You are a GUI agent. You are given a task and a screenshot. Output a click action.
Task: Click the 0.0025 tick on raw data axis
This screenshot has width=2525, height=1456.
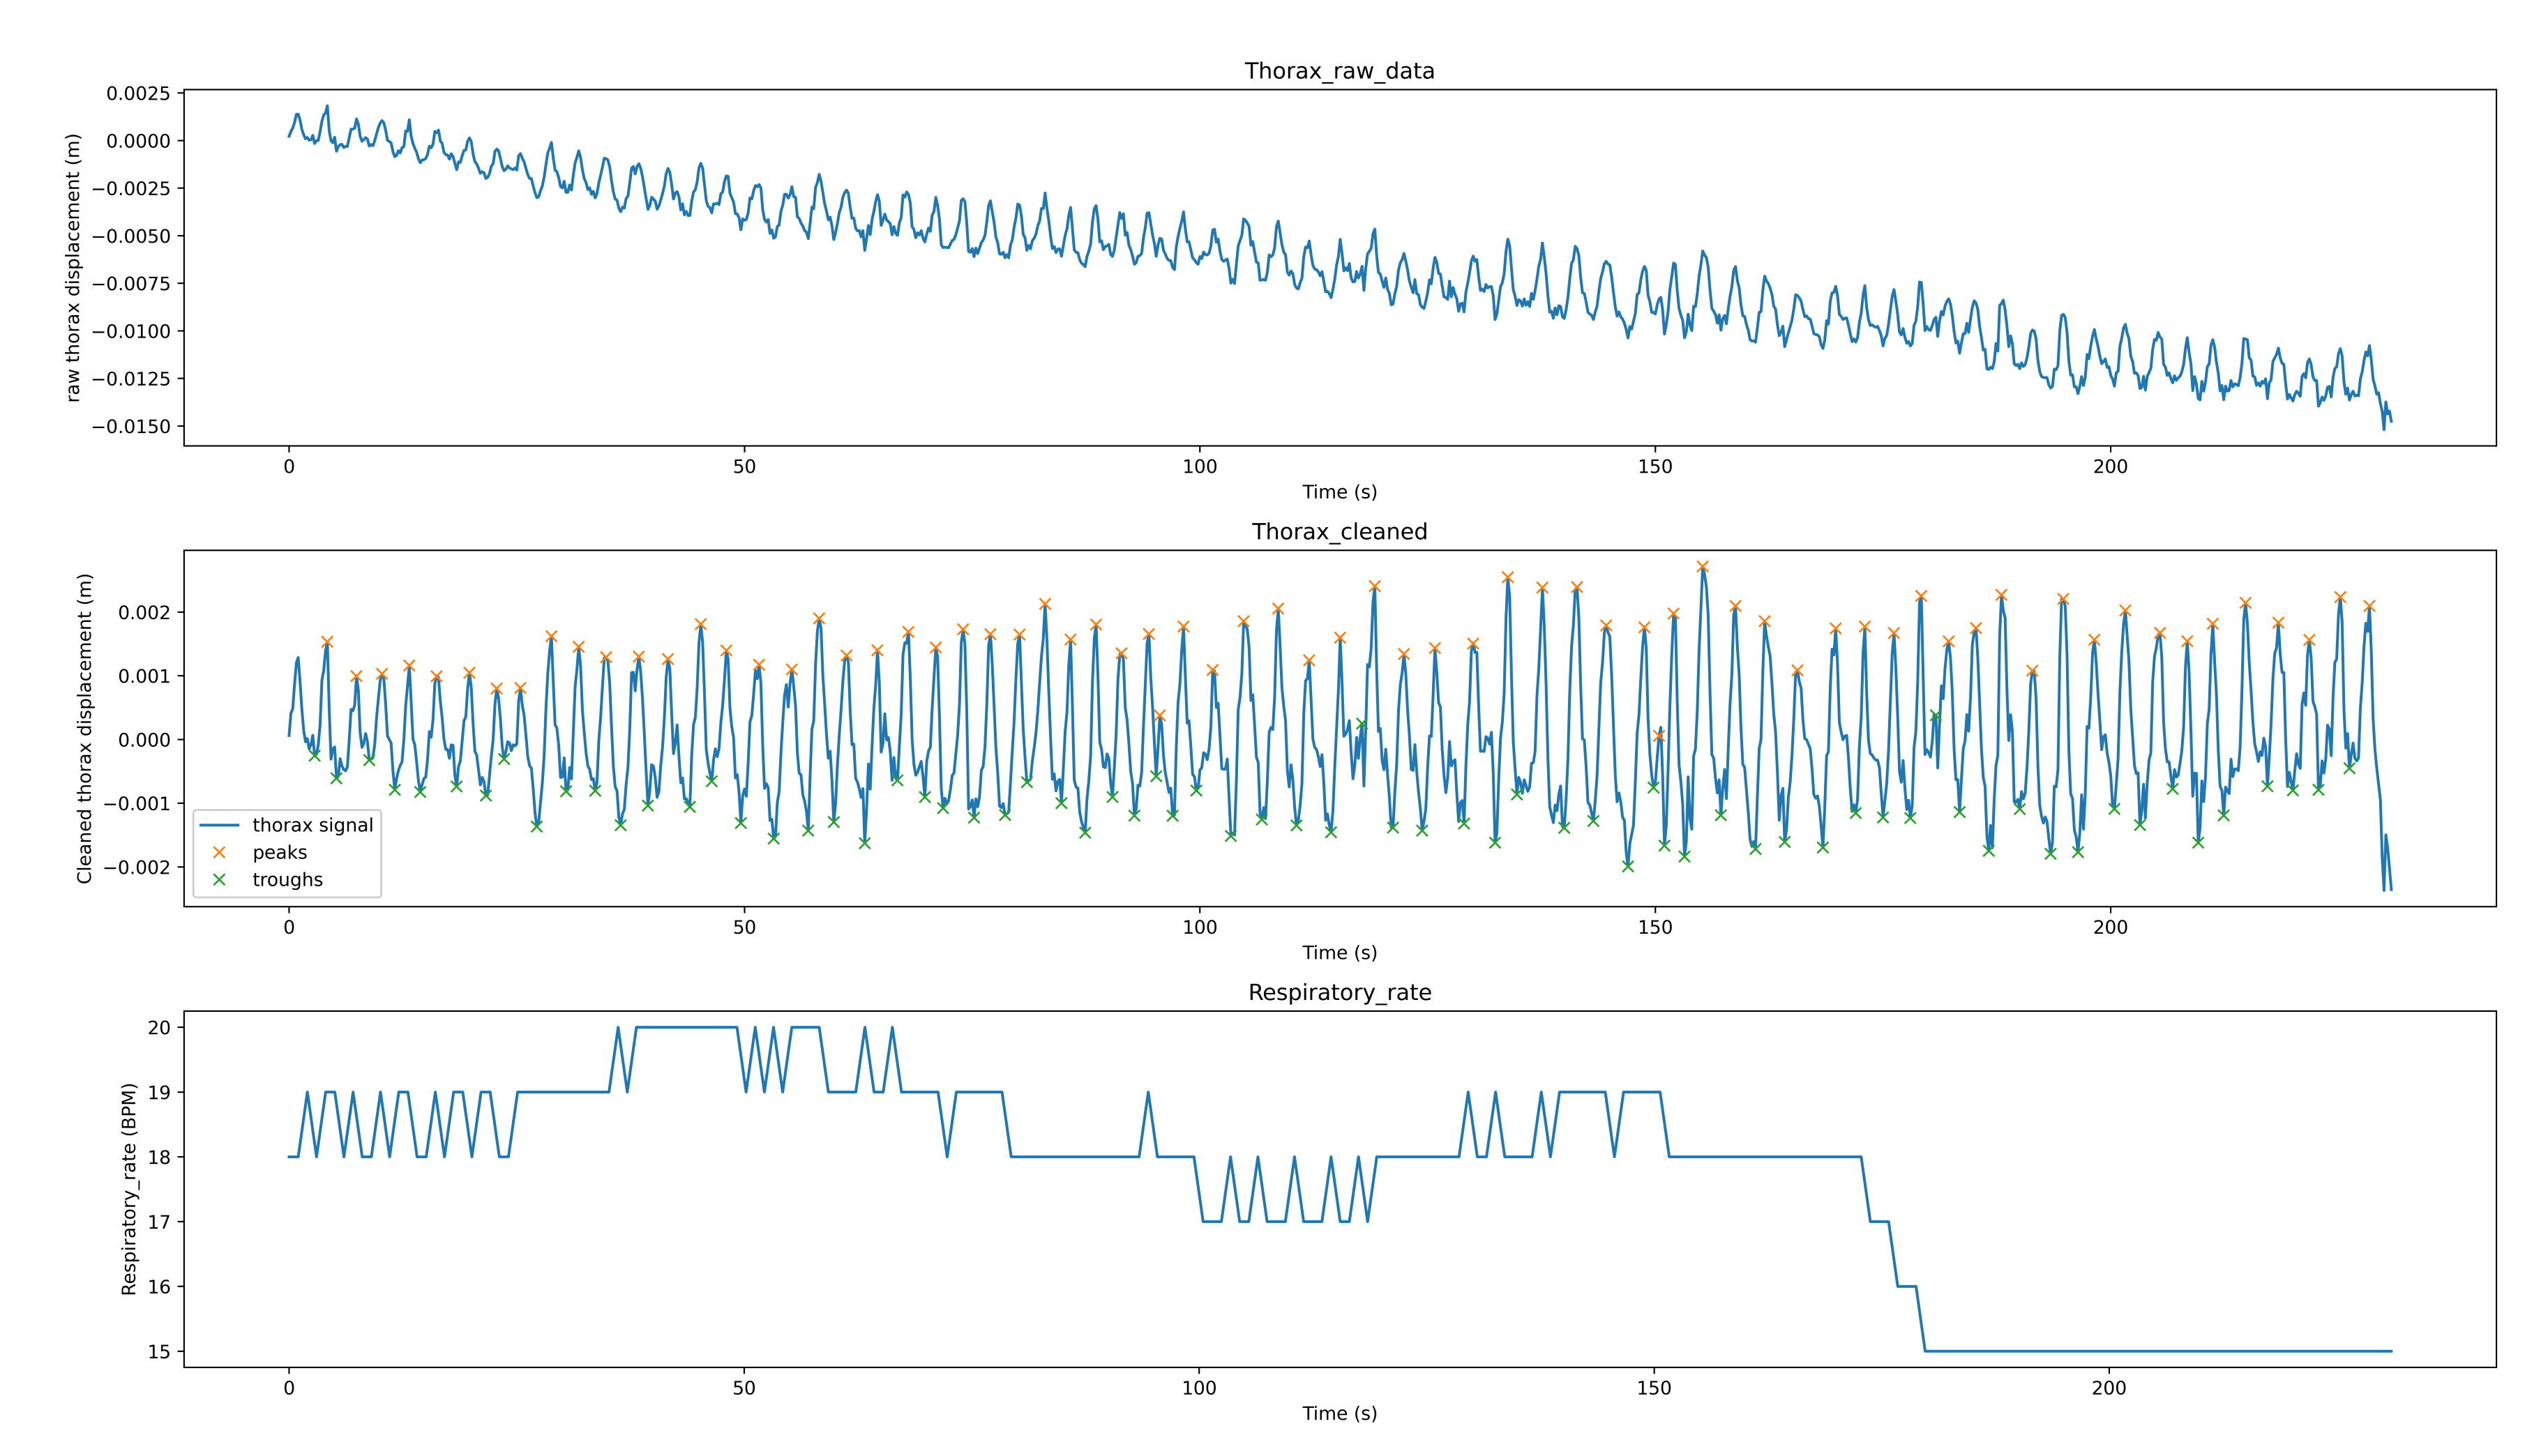pyautogui.click(x=138, y=93)
